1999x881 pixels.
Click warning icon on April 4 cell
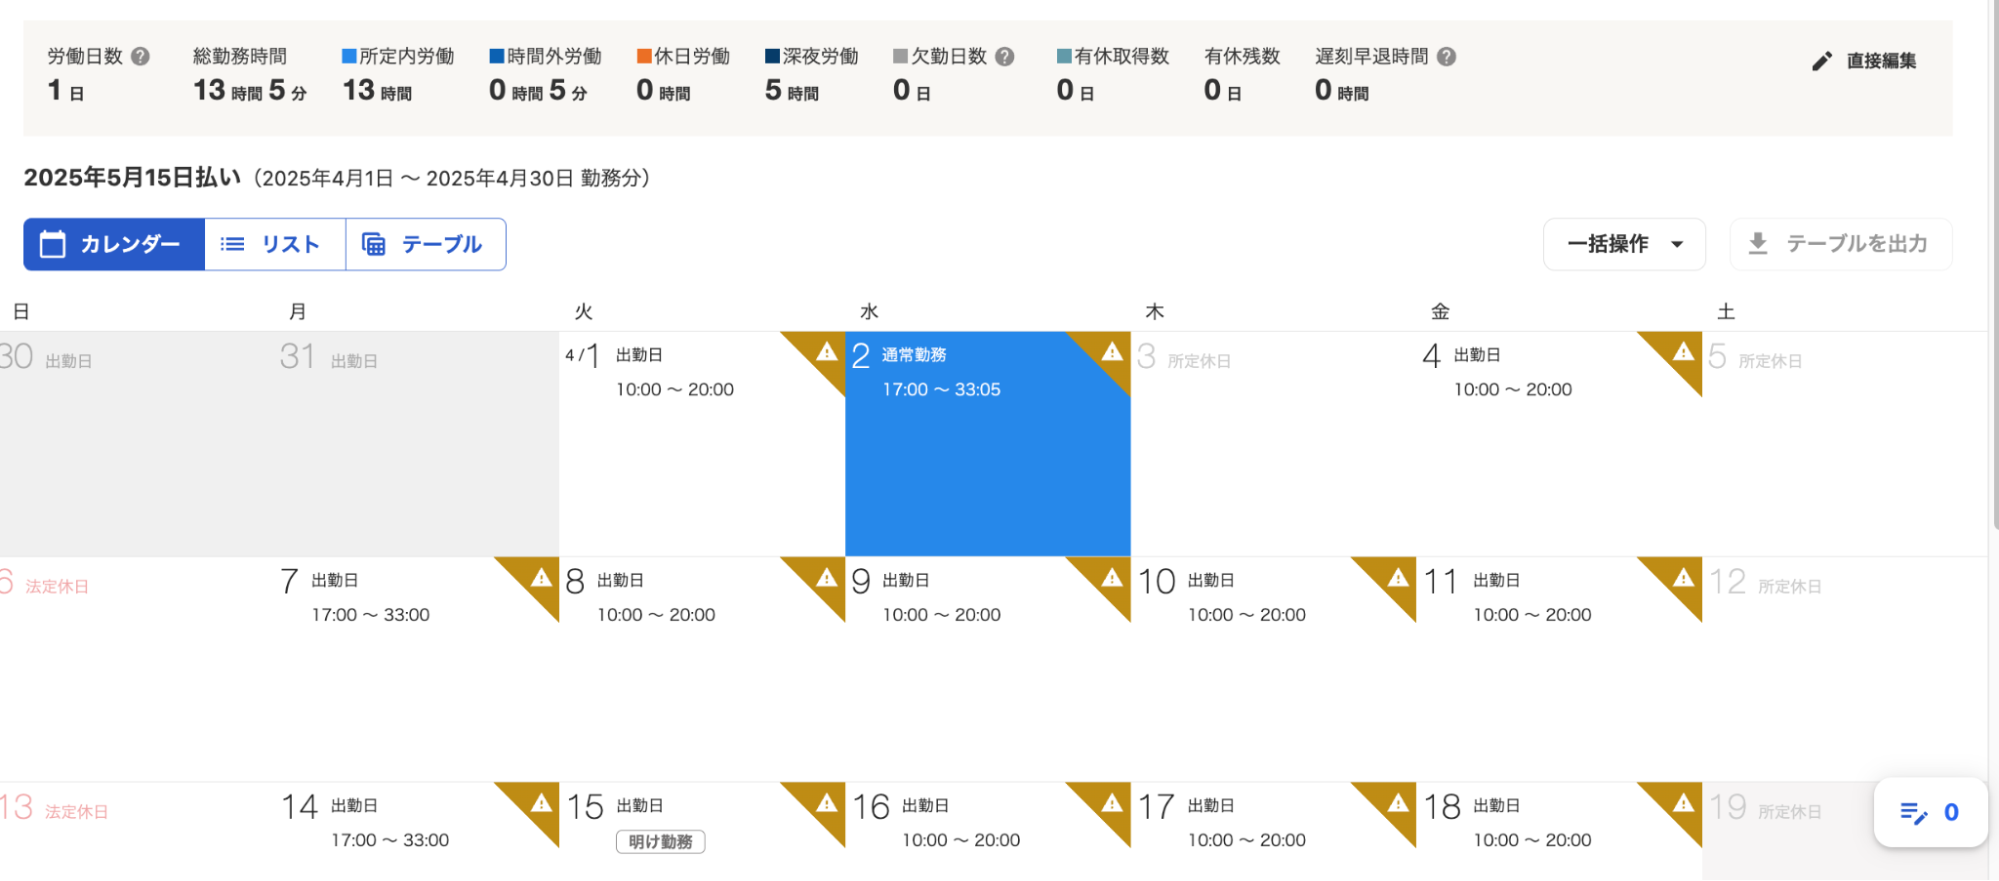pos(1683,352)
